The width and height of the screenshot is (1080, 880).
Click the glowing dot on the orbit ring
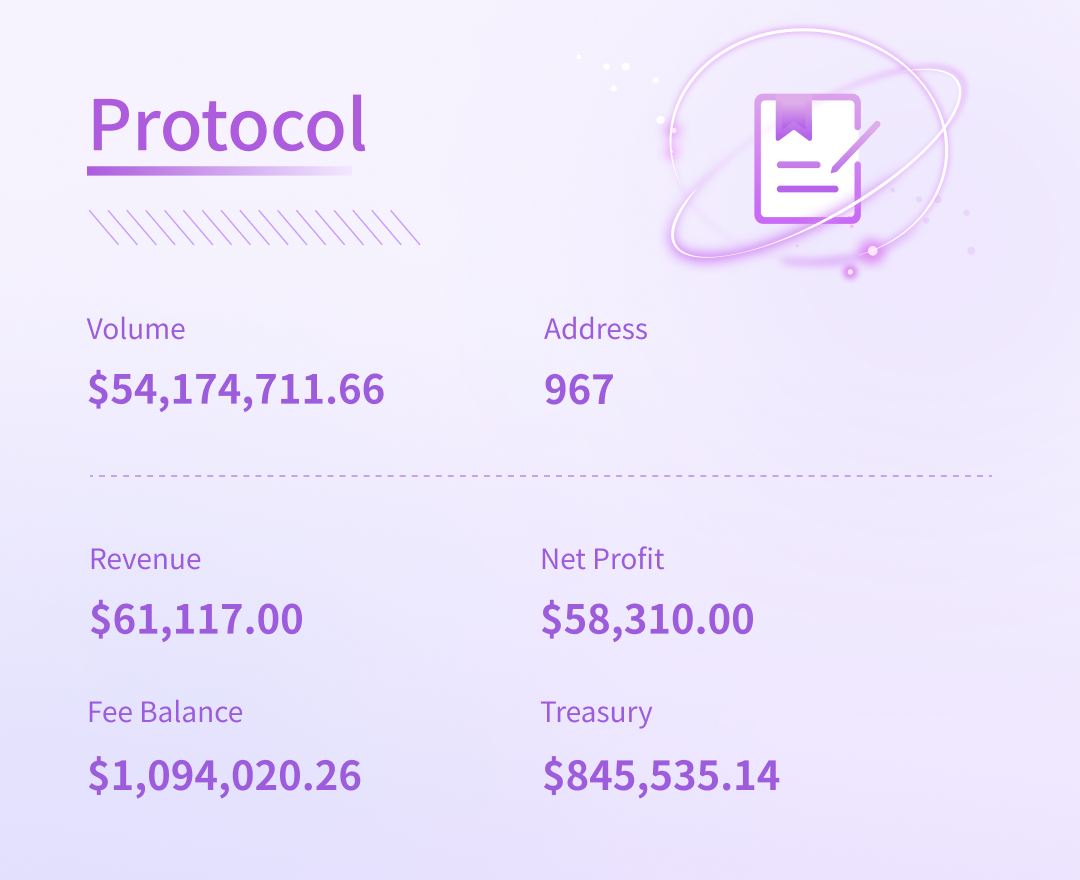[873, 251]
